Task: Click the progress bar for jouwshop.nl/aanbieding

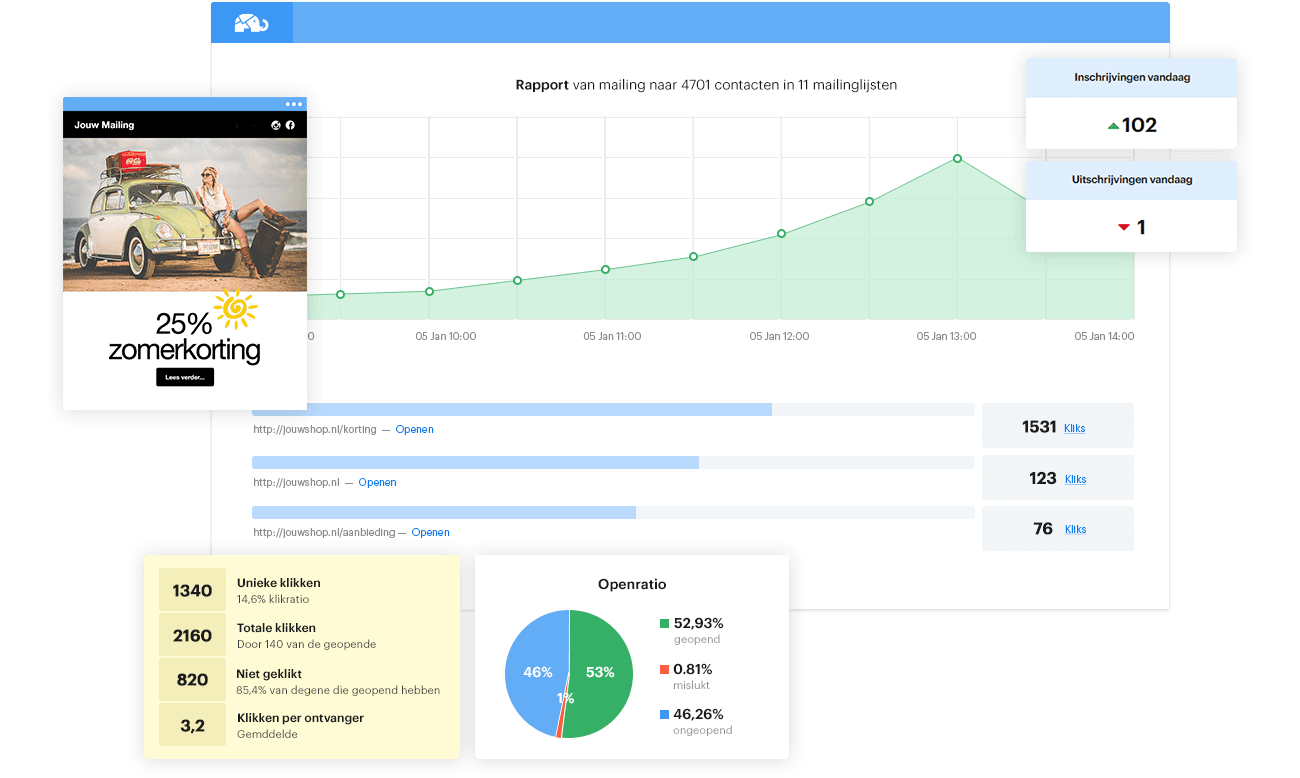Action: pos(613,512)
